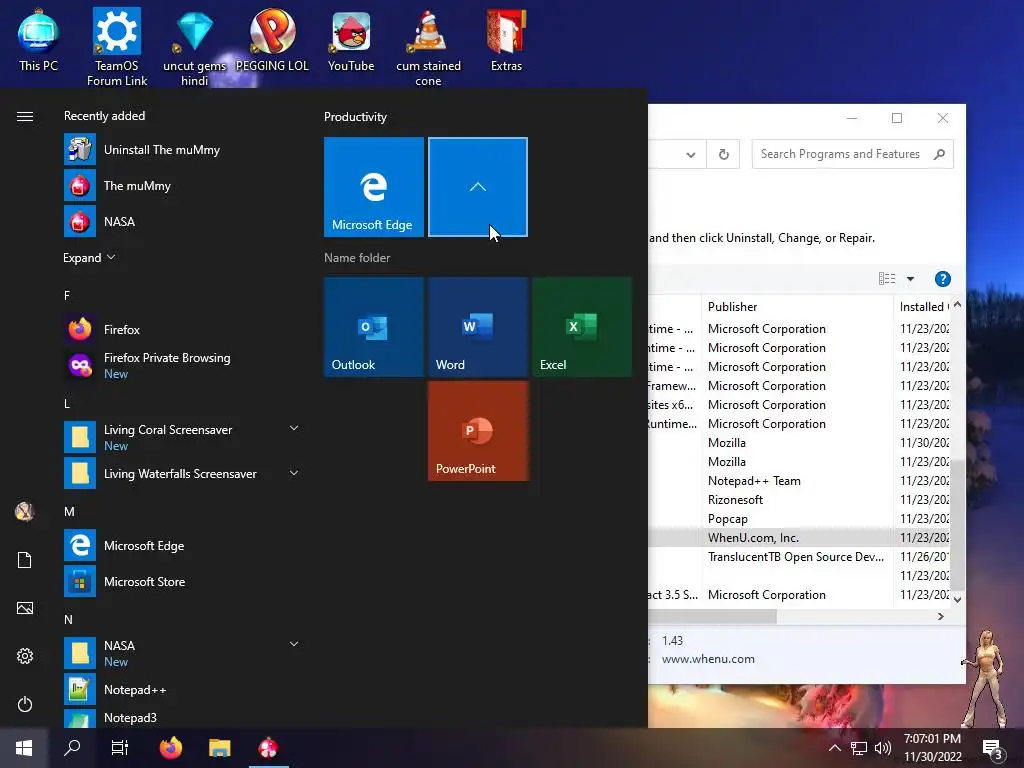
Task: Open the cone desktop shortcut
Action: (x=428, y=47)
